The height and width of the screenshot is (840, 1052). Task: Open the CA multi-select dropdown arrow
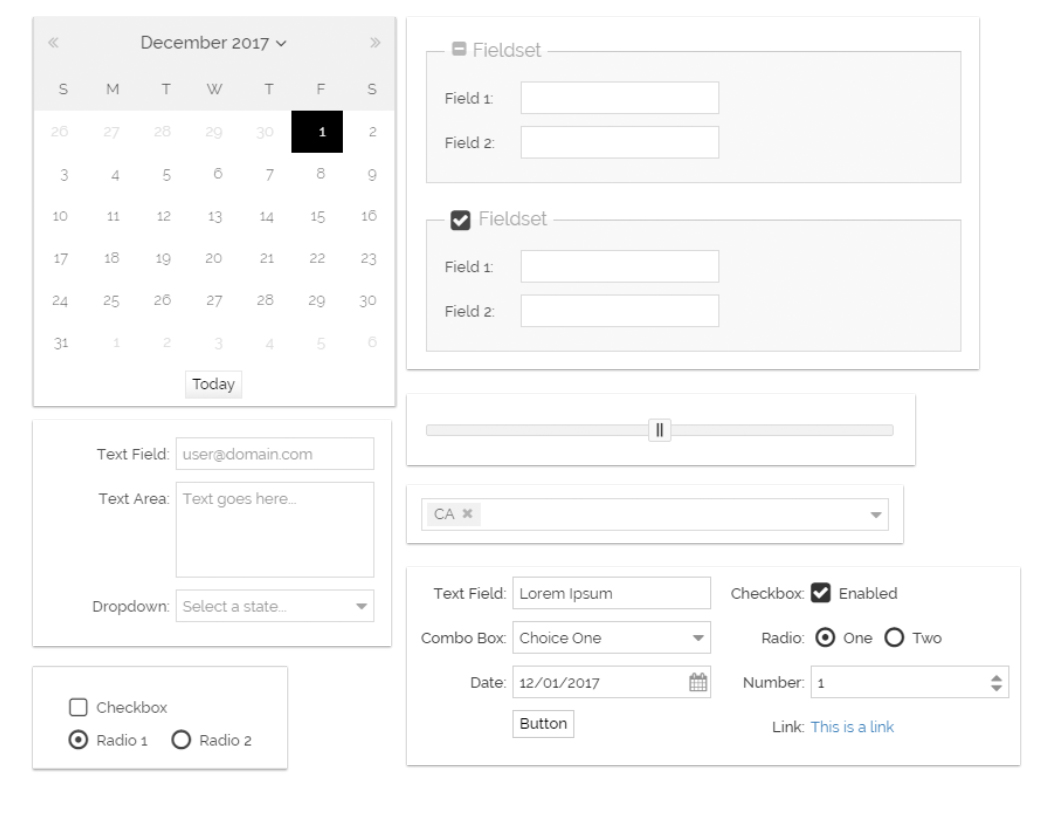(876, 514)
